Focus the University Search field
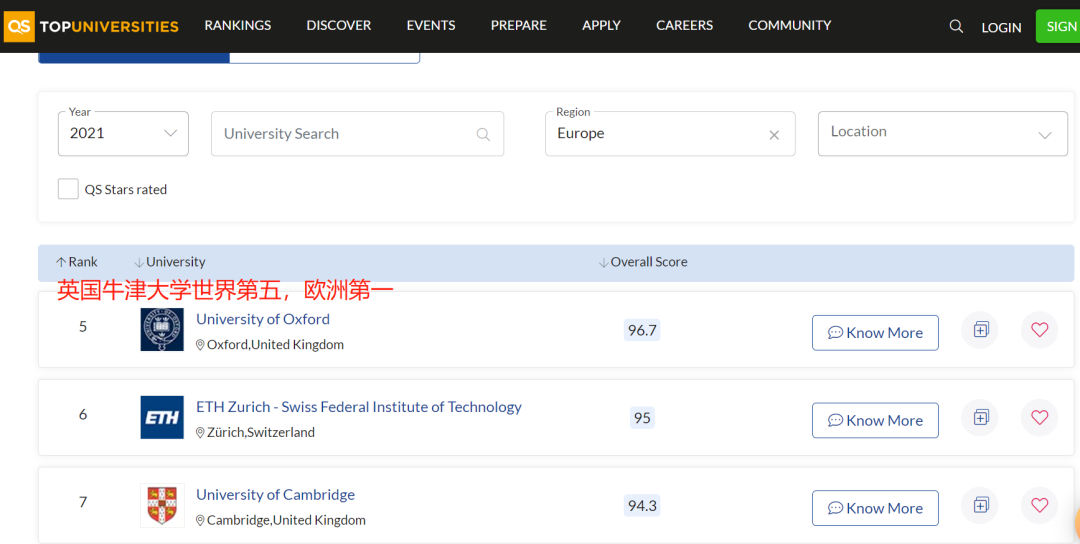1080x544 pixels. (357, 134)
